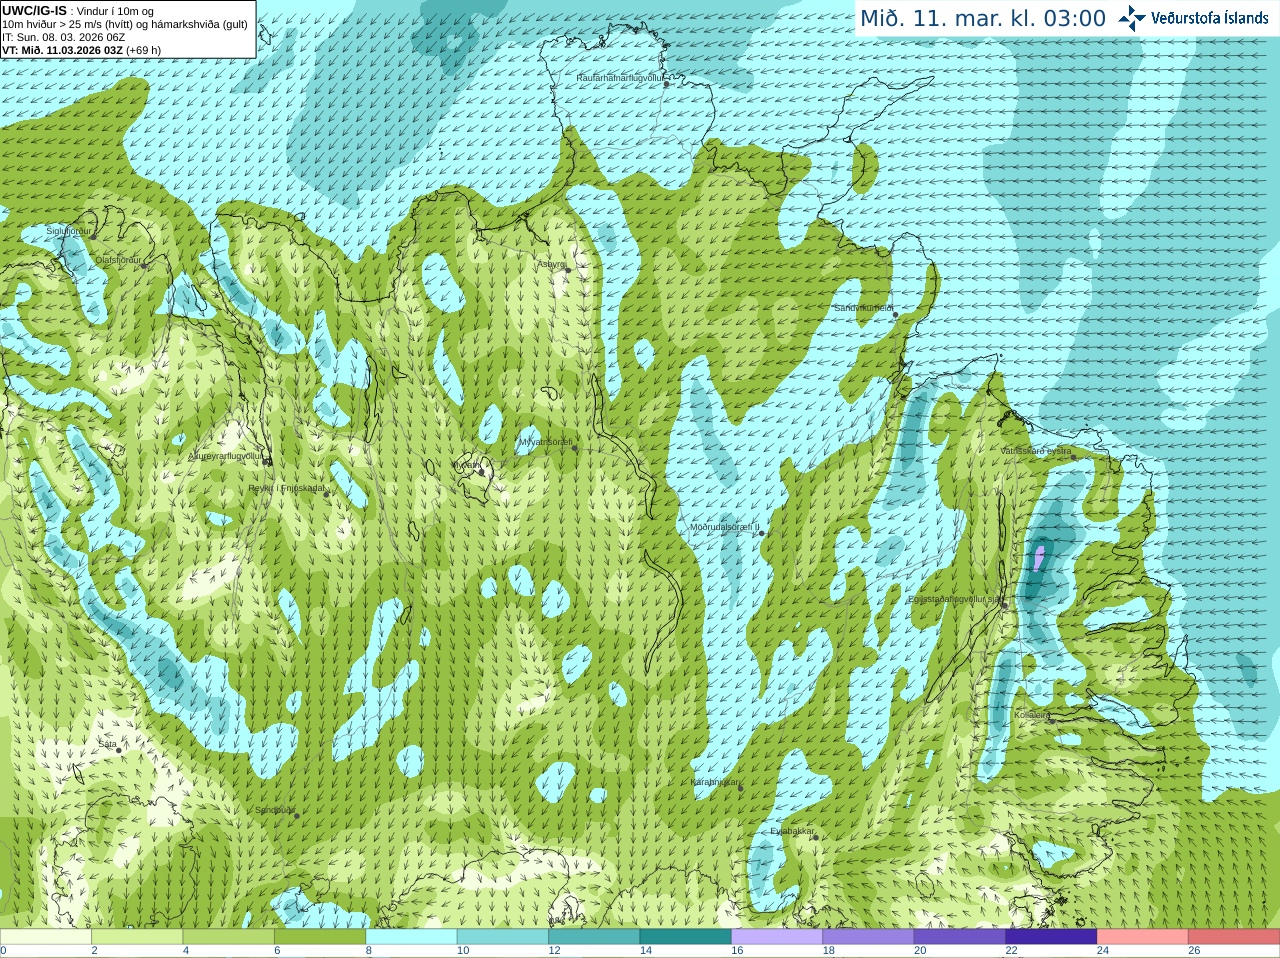Image resolution: width=1280 pixels, height=958 pixels.
Task: Click the Kárahnjúkar station label
Action: tap(715, 782)
